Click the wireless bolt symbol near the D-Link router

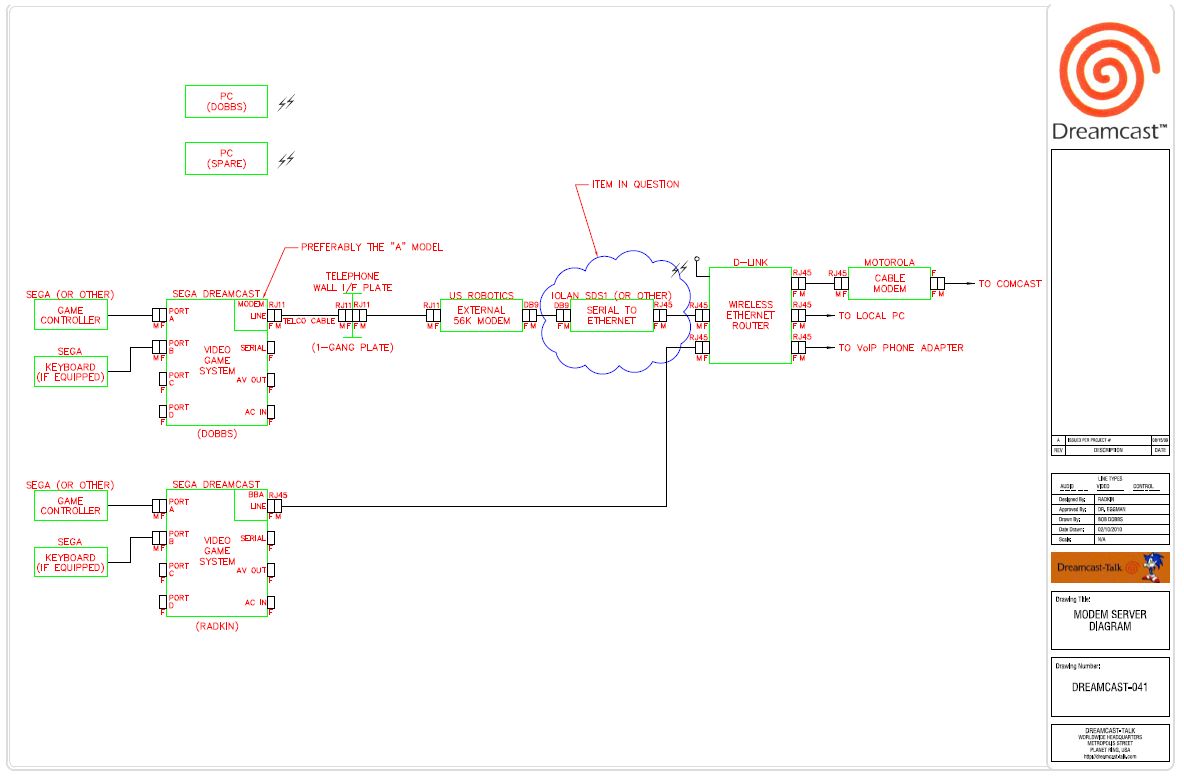[680, 269]
